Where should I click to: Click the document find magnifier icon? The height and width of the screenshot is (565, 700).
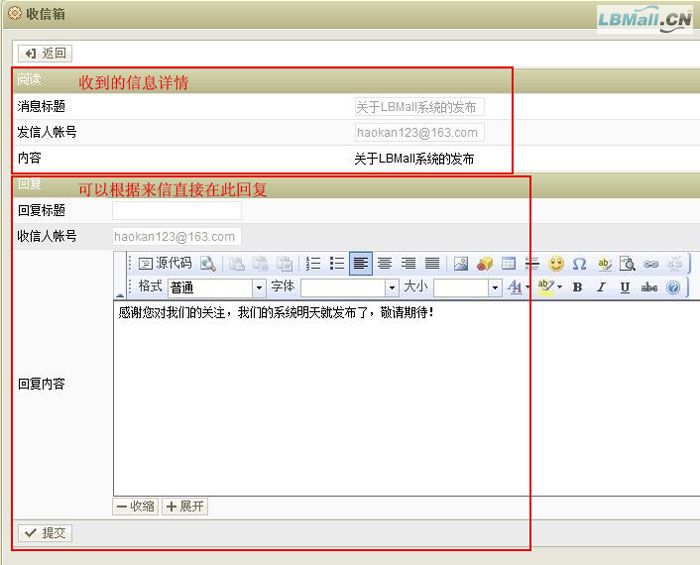(628, 264)
